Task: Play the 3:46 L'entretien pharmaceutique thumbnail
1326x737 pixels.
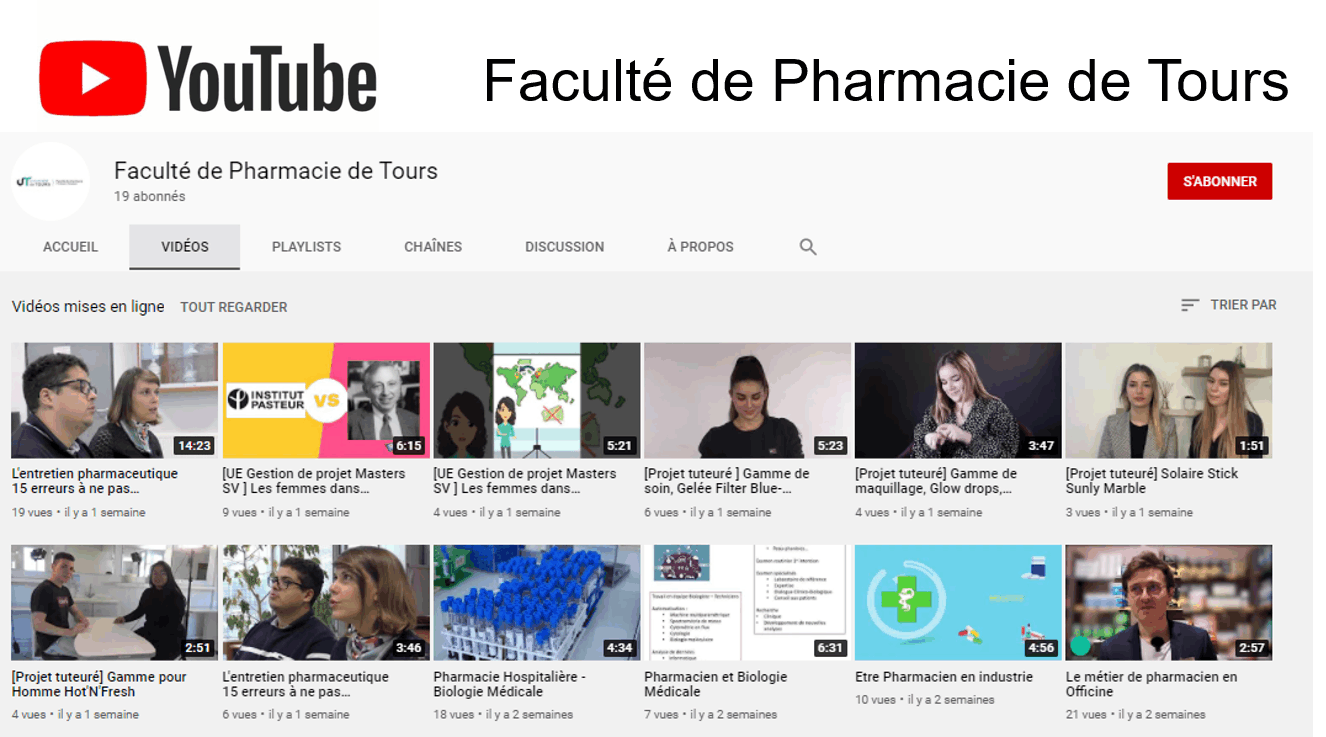Action: pos(326,603)
